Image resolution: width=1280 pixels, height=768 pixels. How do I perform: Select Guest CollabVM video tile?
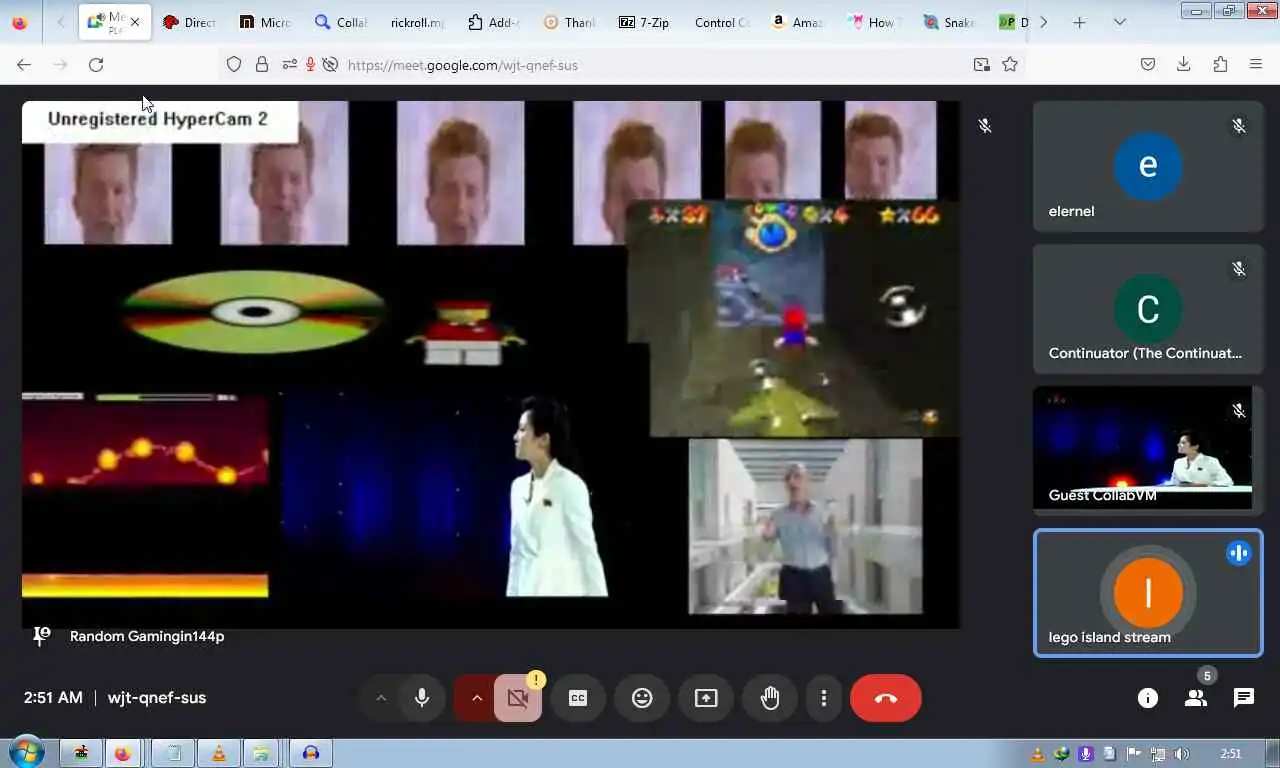1148,450
